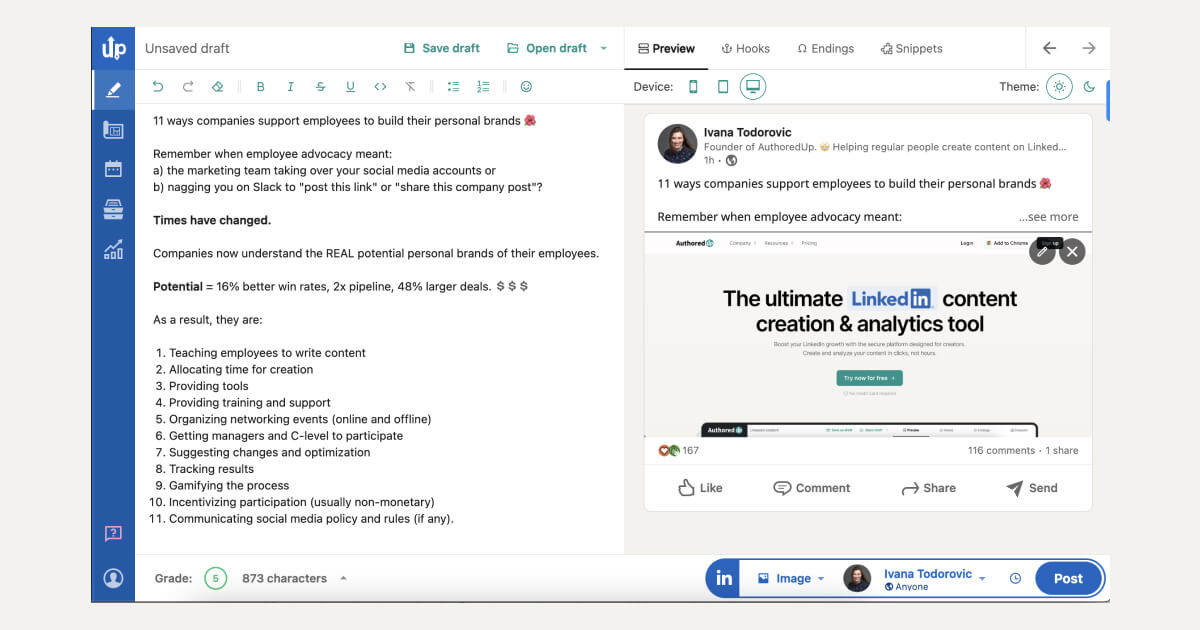This screenshot has width=1200, height=630.
Task: Insert an emoji using the smiley icon
Action: [526, 87]
